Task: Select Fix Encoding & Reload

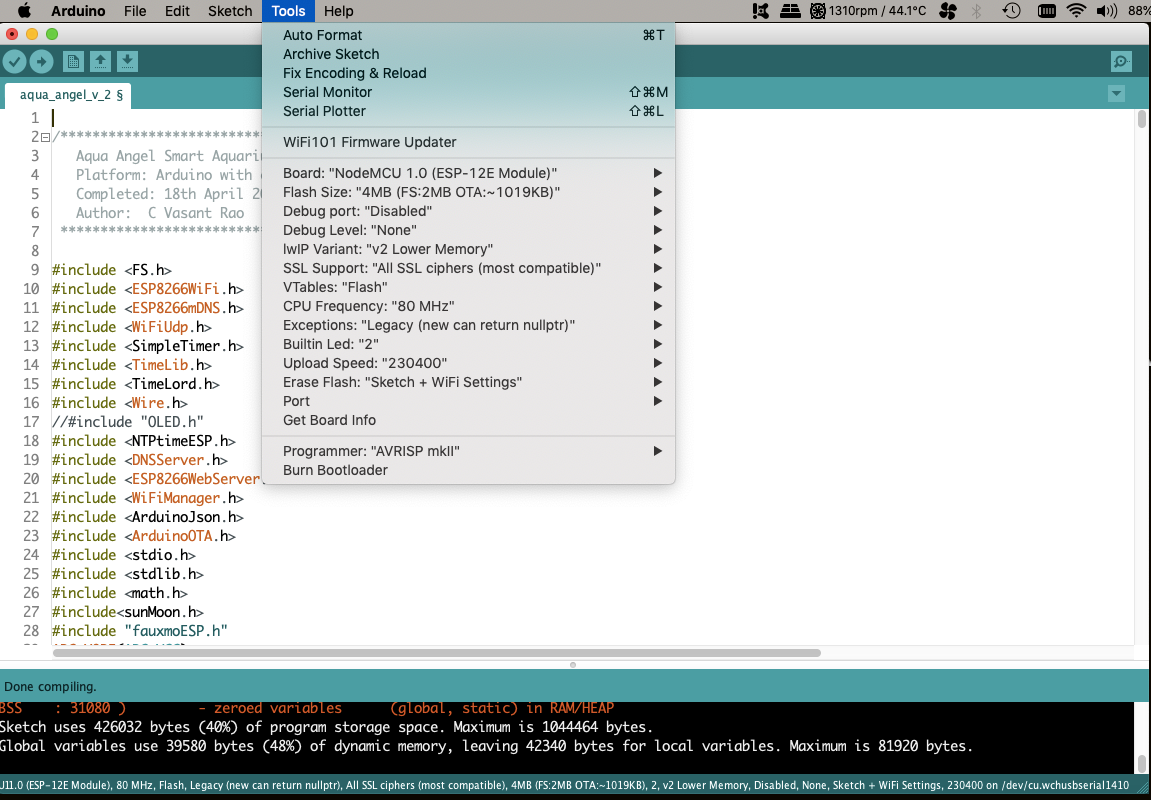Action: [x=468, y=73]
